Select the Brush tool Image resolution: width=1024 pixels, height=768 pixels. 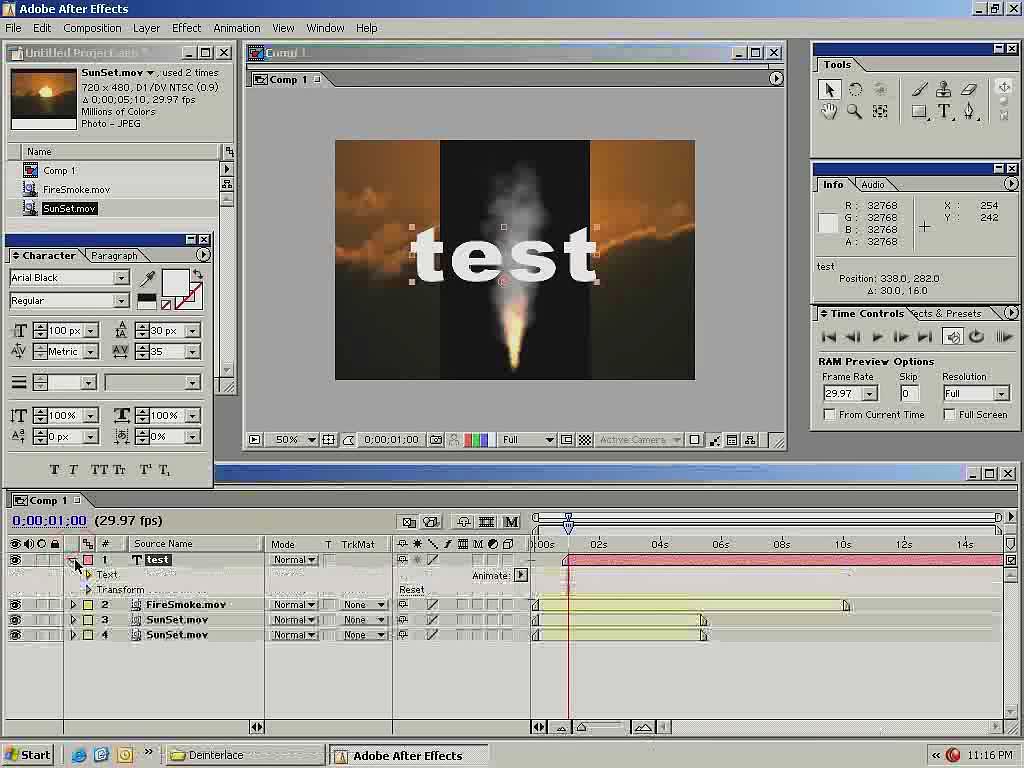click(919, 89)
